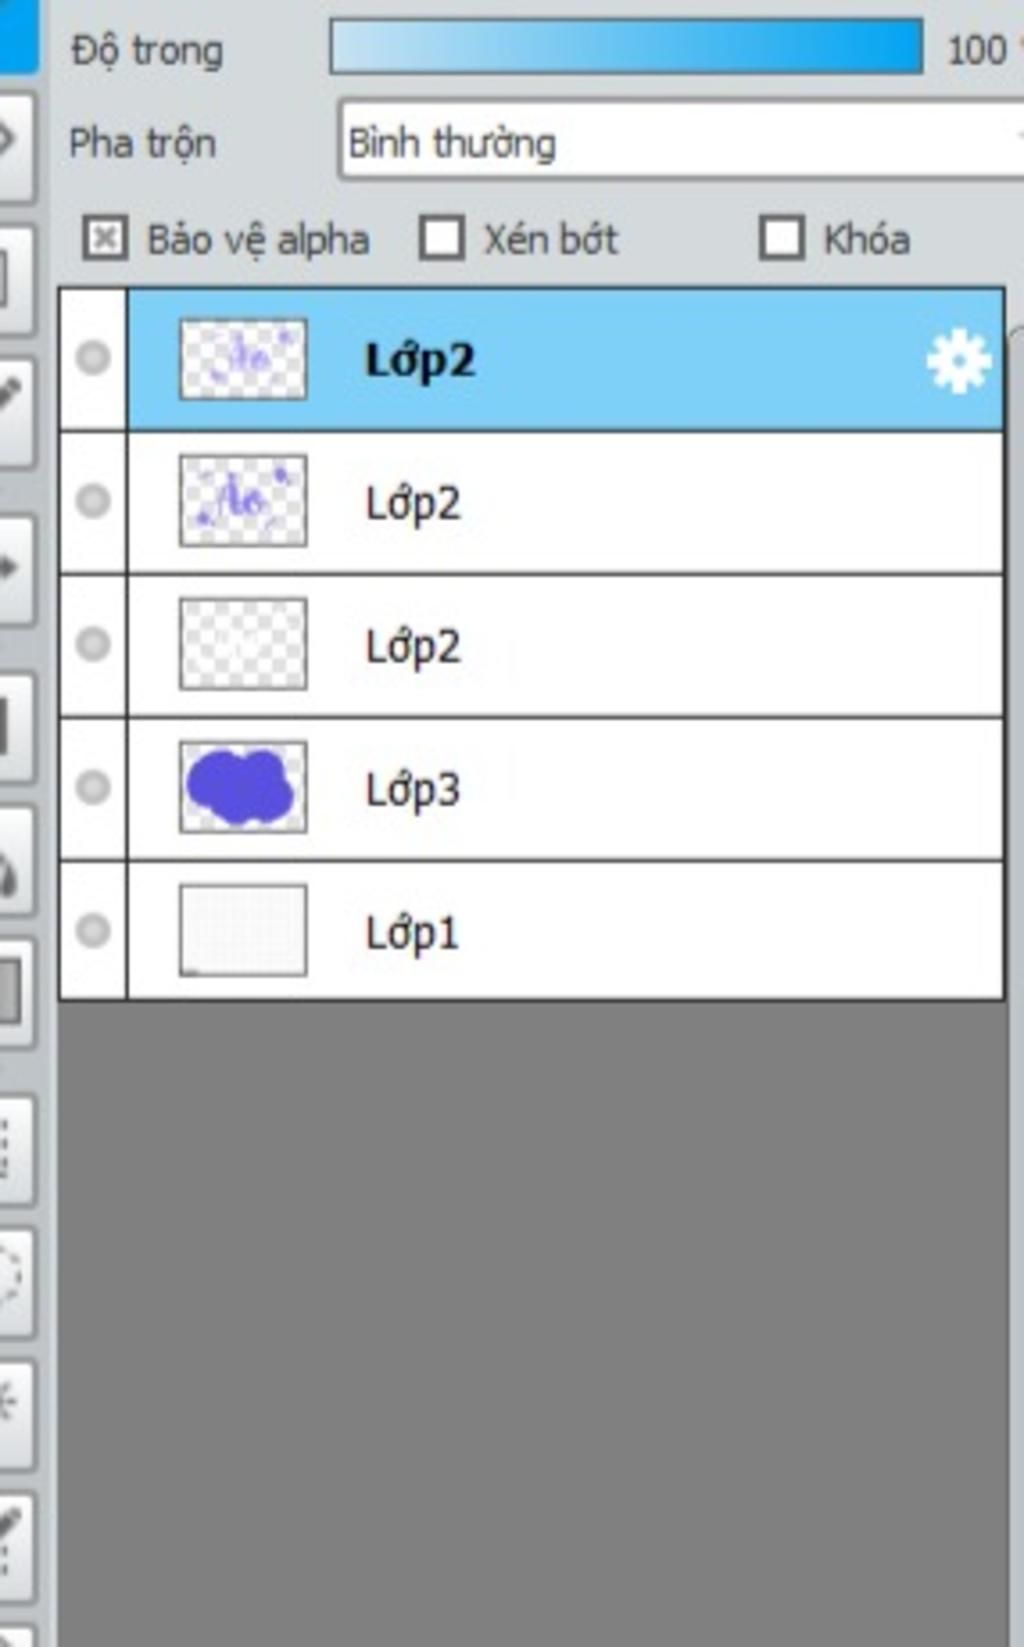
Task: Select the Lớp1 layer
Action: [x=566, y=931]
